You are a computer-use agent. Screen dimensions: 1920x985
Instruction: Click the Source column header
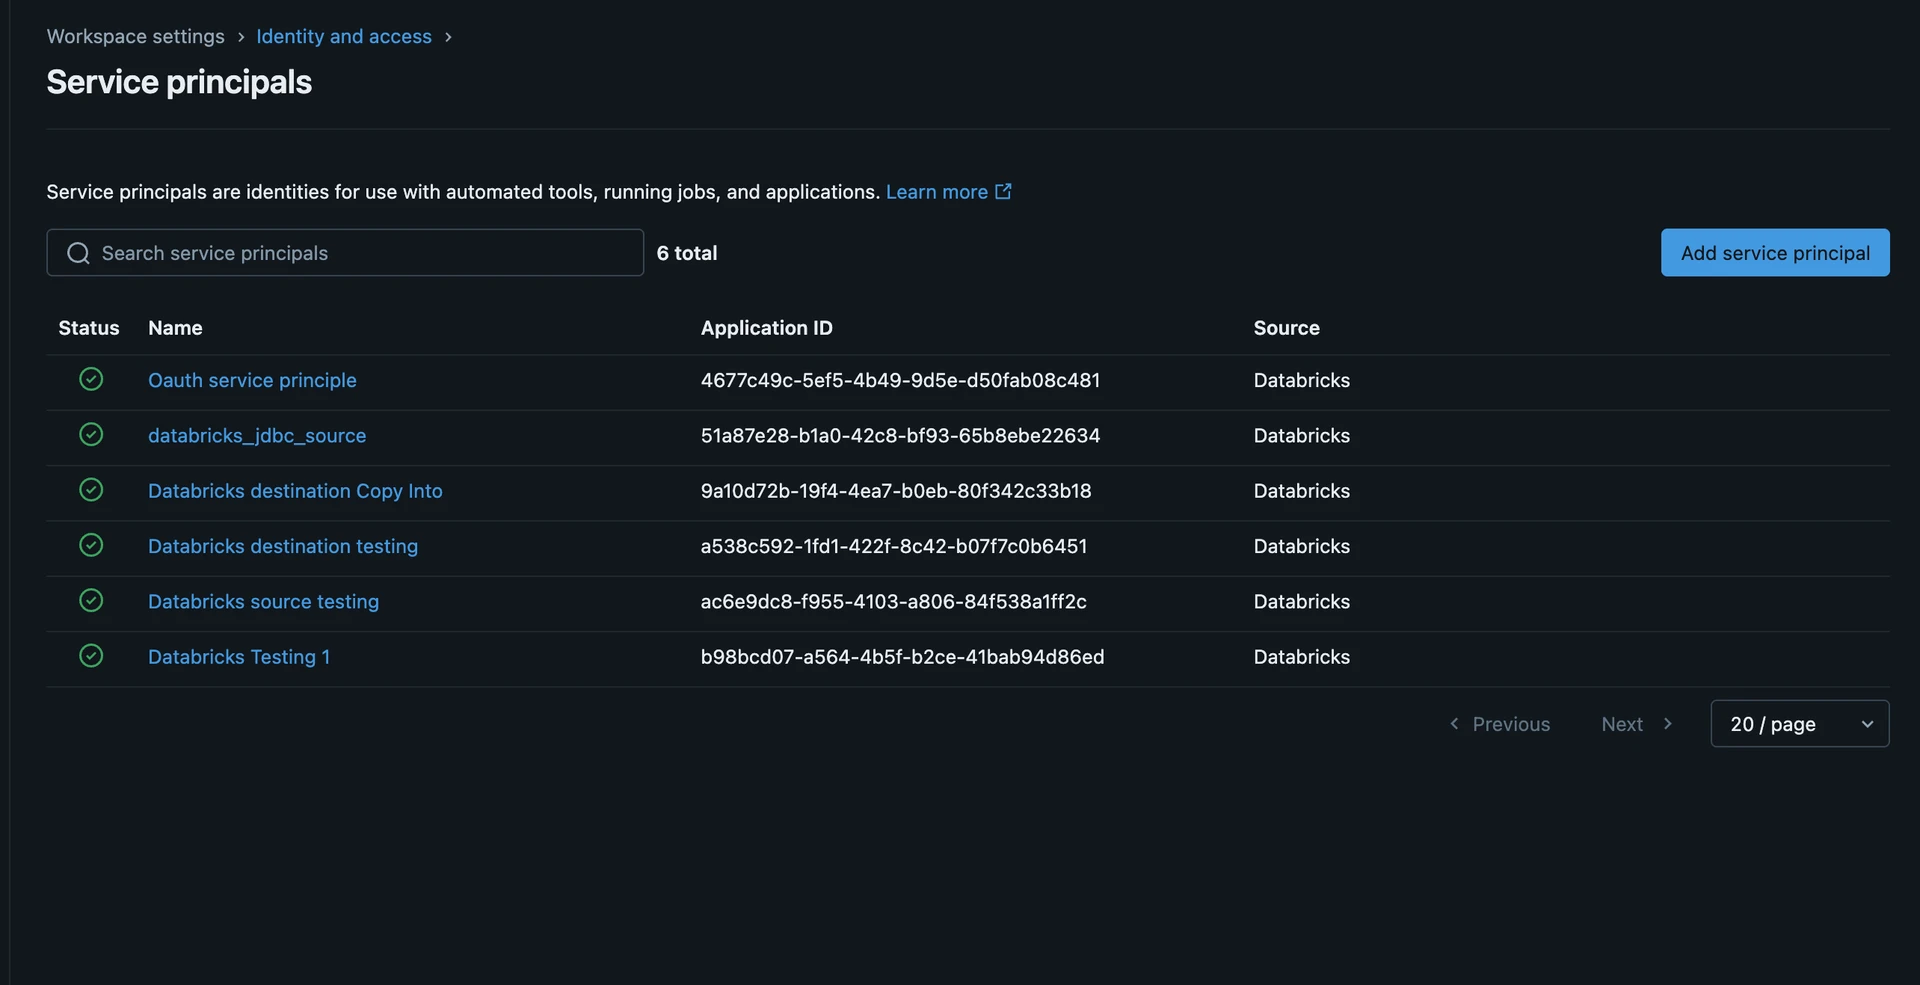click(1286, 328)
